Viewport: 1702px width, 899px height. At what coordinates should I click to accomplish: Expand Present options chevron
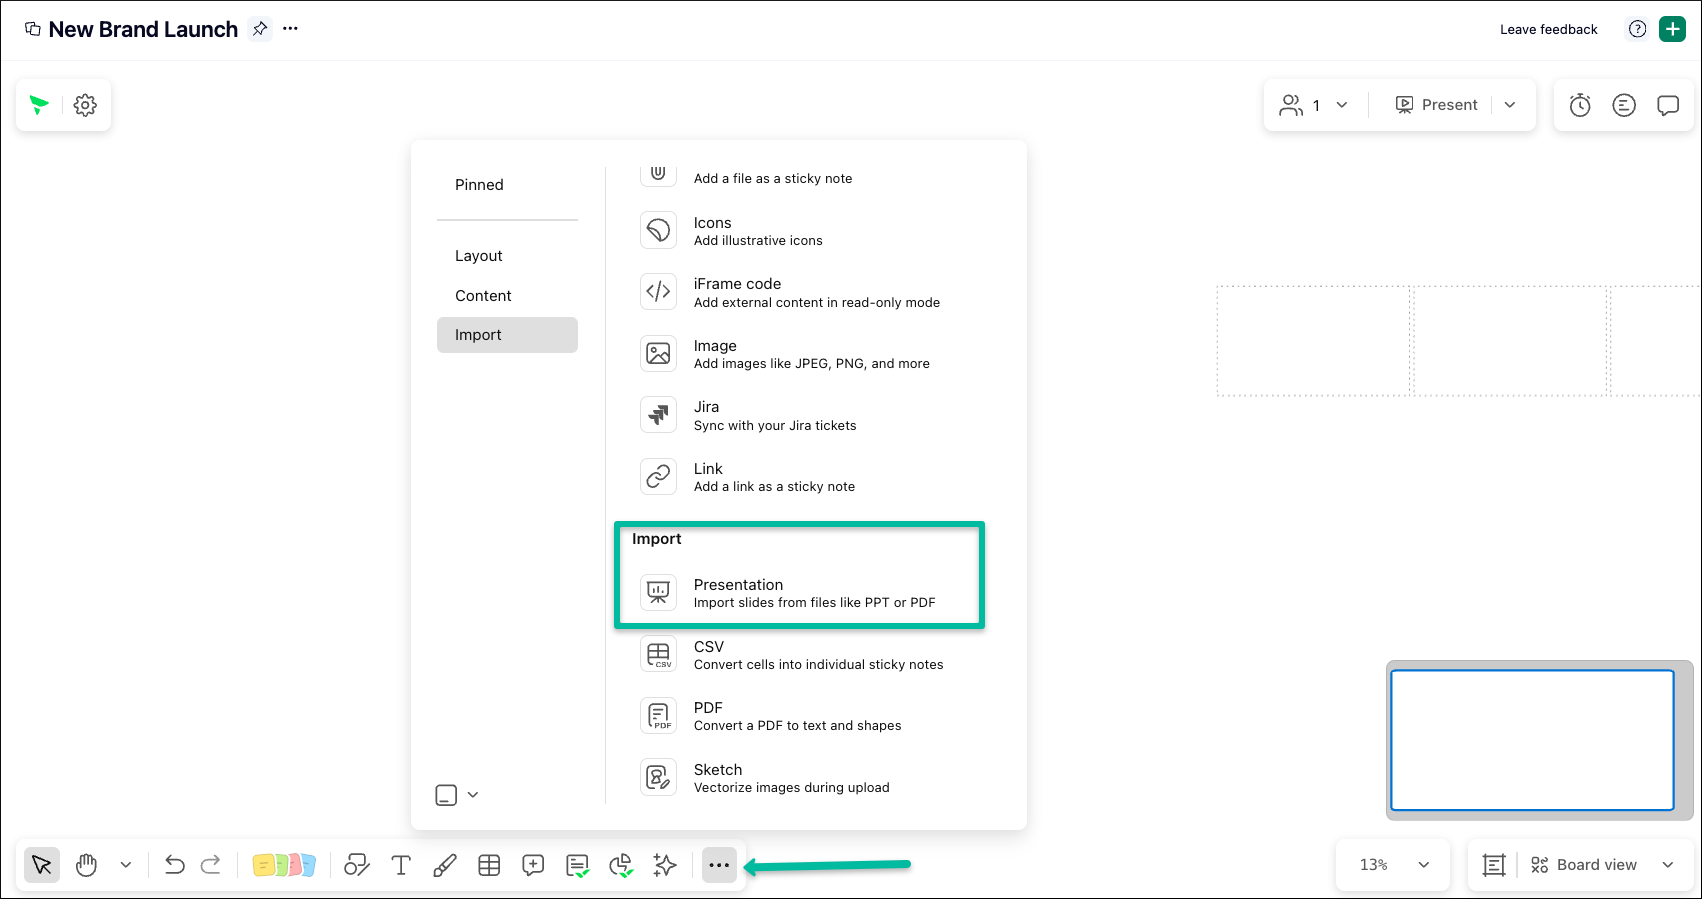pyautogui.click(x=1510, y=105)
